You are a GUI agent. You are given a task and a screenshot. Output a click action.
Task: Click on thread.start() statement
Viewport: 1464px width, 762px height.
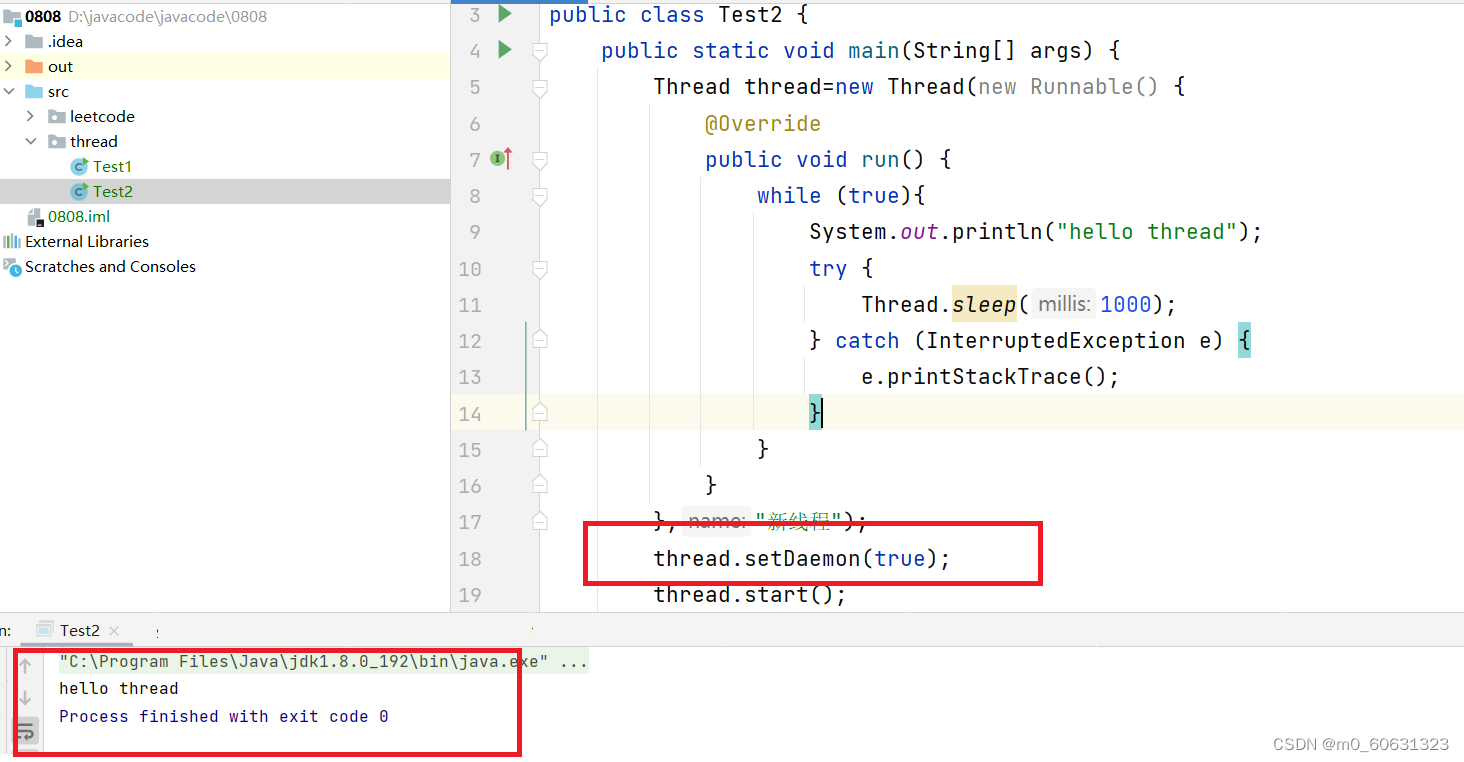(x=750, y=594)
